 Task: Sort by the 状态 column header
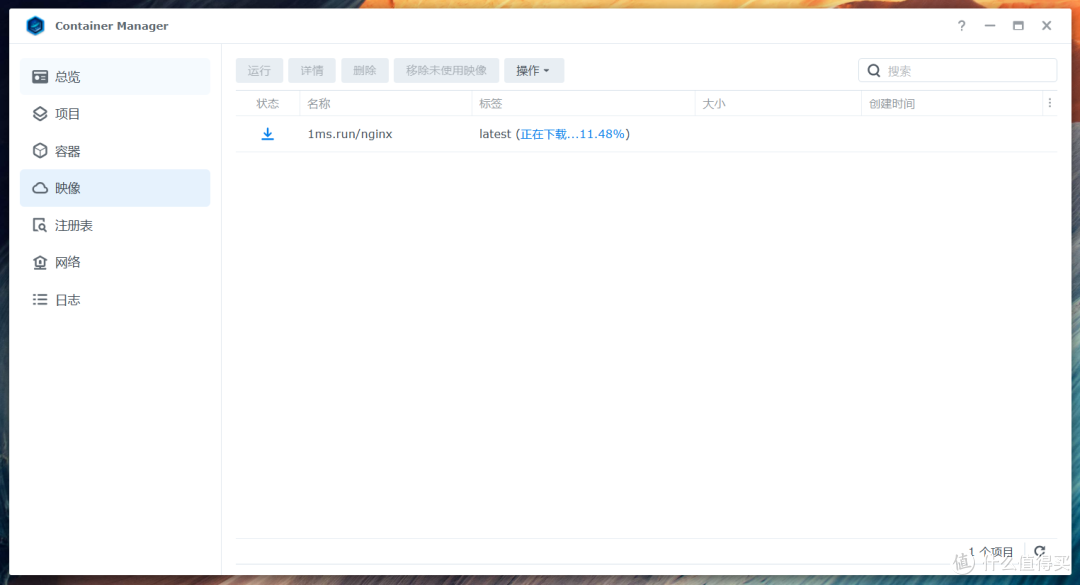point(267,103)
